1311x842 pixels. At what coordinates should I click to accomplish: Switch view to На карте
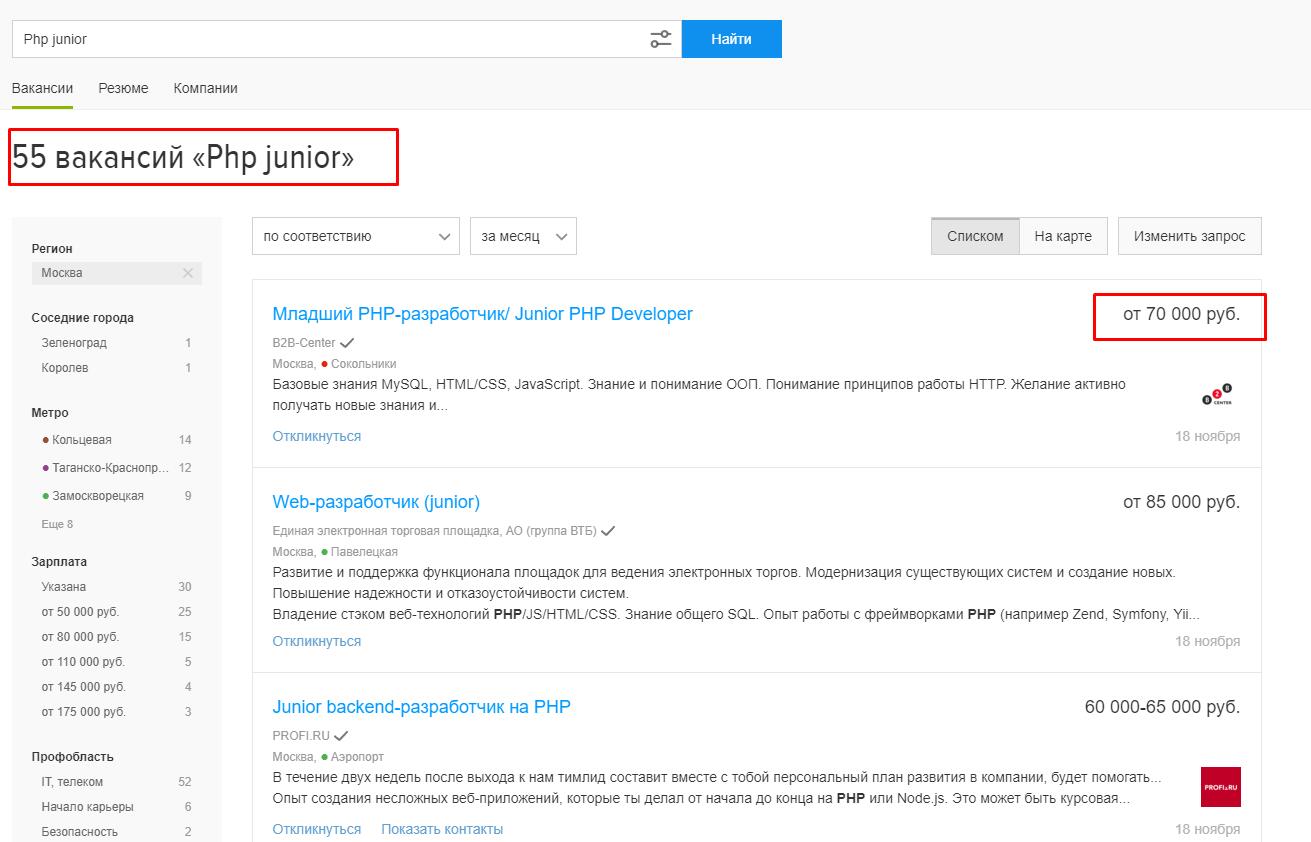click(x=1062, y=236)
